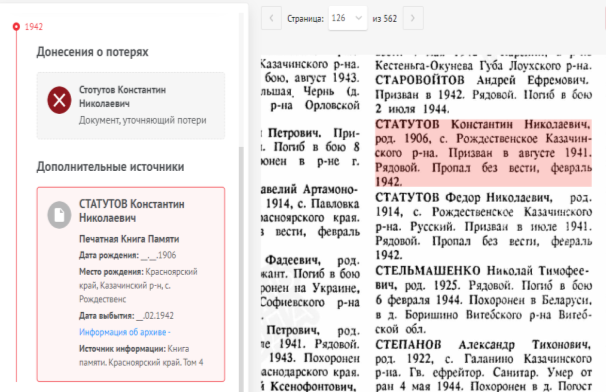Click the 1942 year label
Viewport: 606px width, 392px height.
point(34,27)
